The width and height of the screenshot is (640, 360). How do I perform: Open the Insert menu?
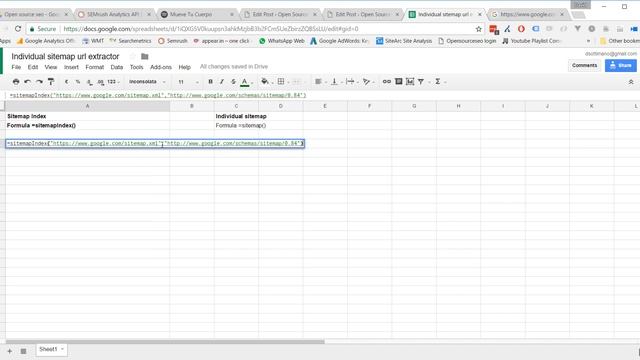pos(71,67)
